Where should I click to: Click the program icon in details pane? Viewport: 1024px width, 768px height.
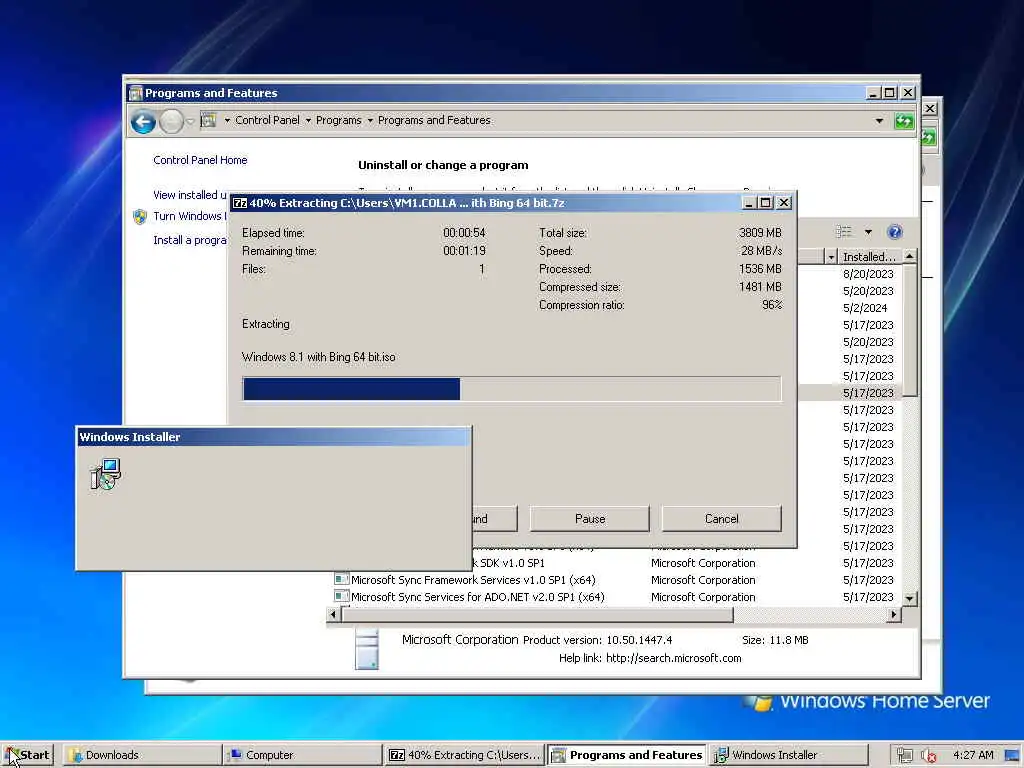coord(367,648)
